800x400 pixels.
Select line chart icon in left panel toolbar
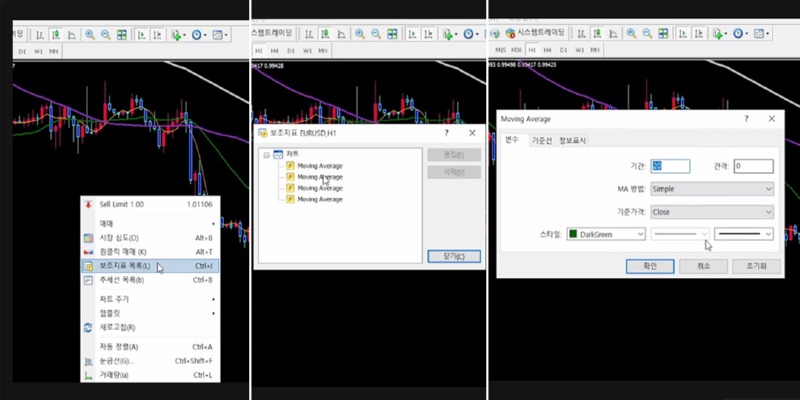click(x=72, y=35)
